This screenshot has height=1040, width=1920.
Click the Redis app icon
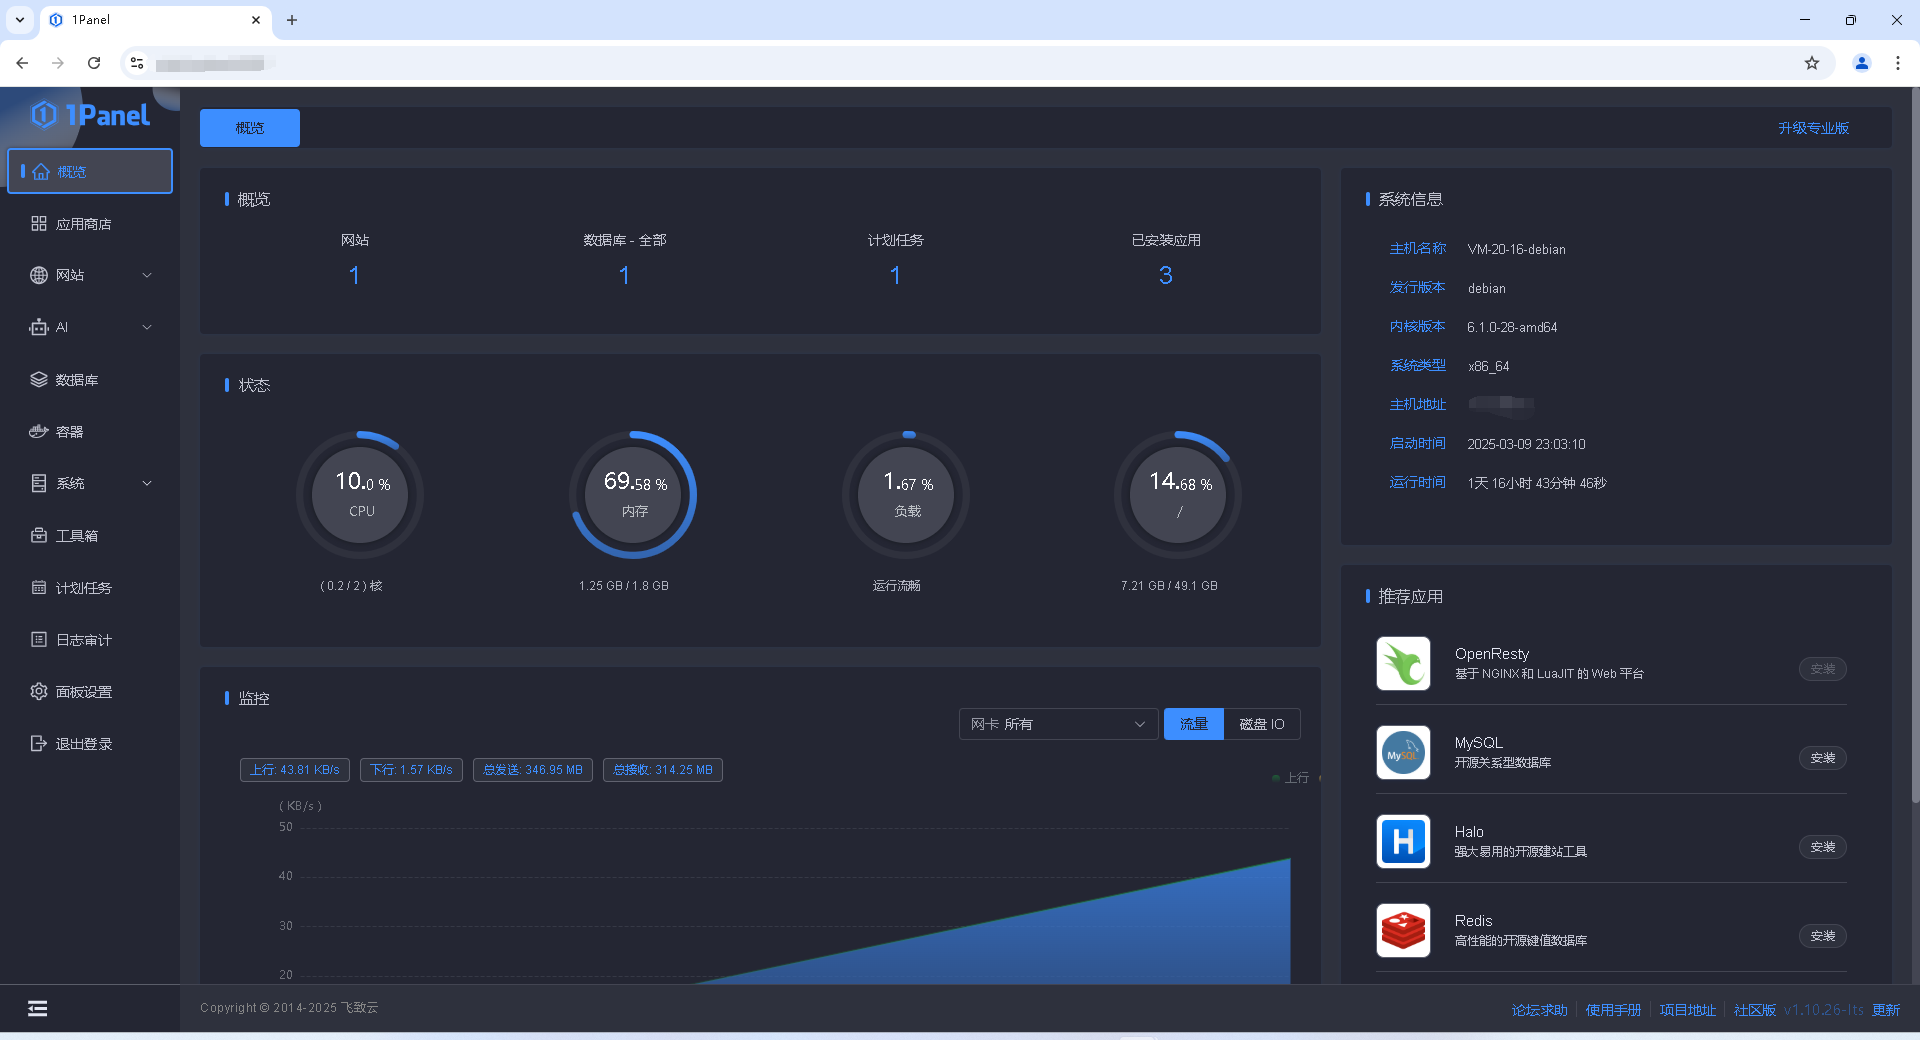(1403, 931)
